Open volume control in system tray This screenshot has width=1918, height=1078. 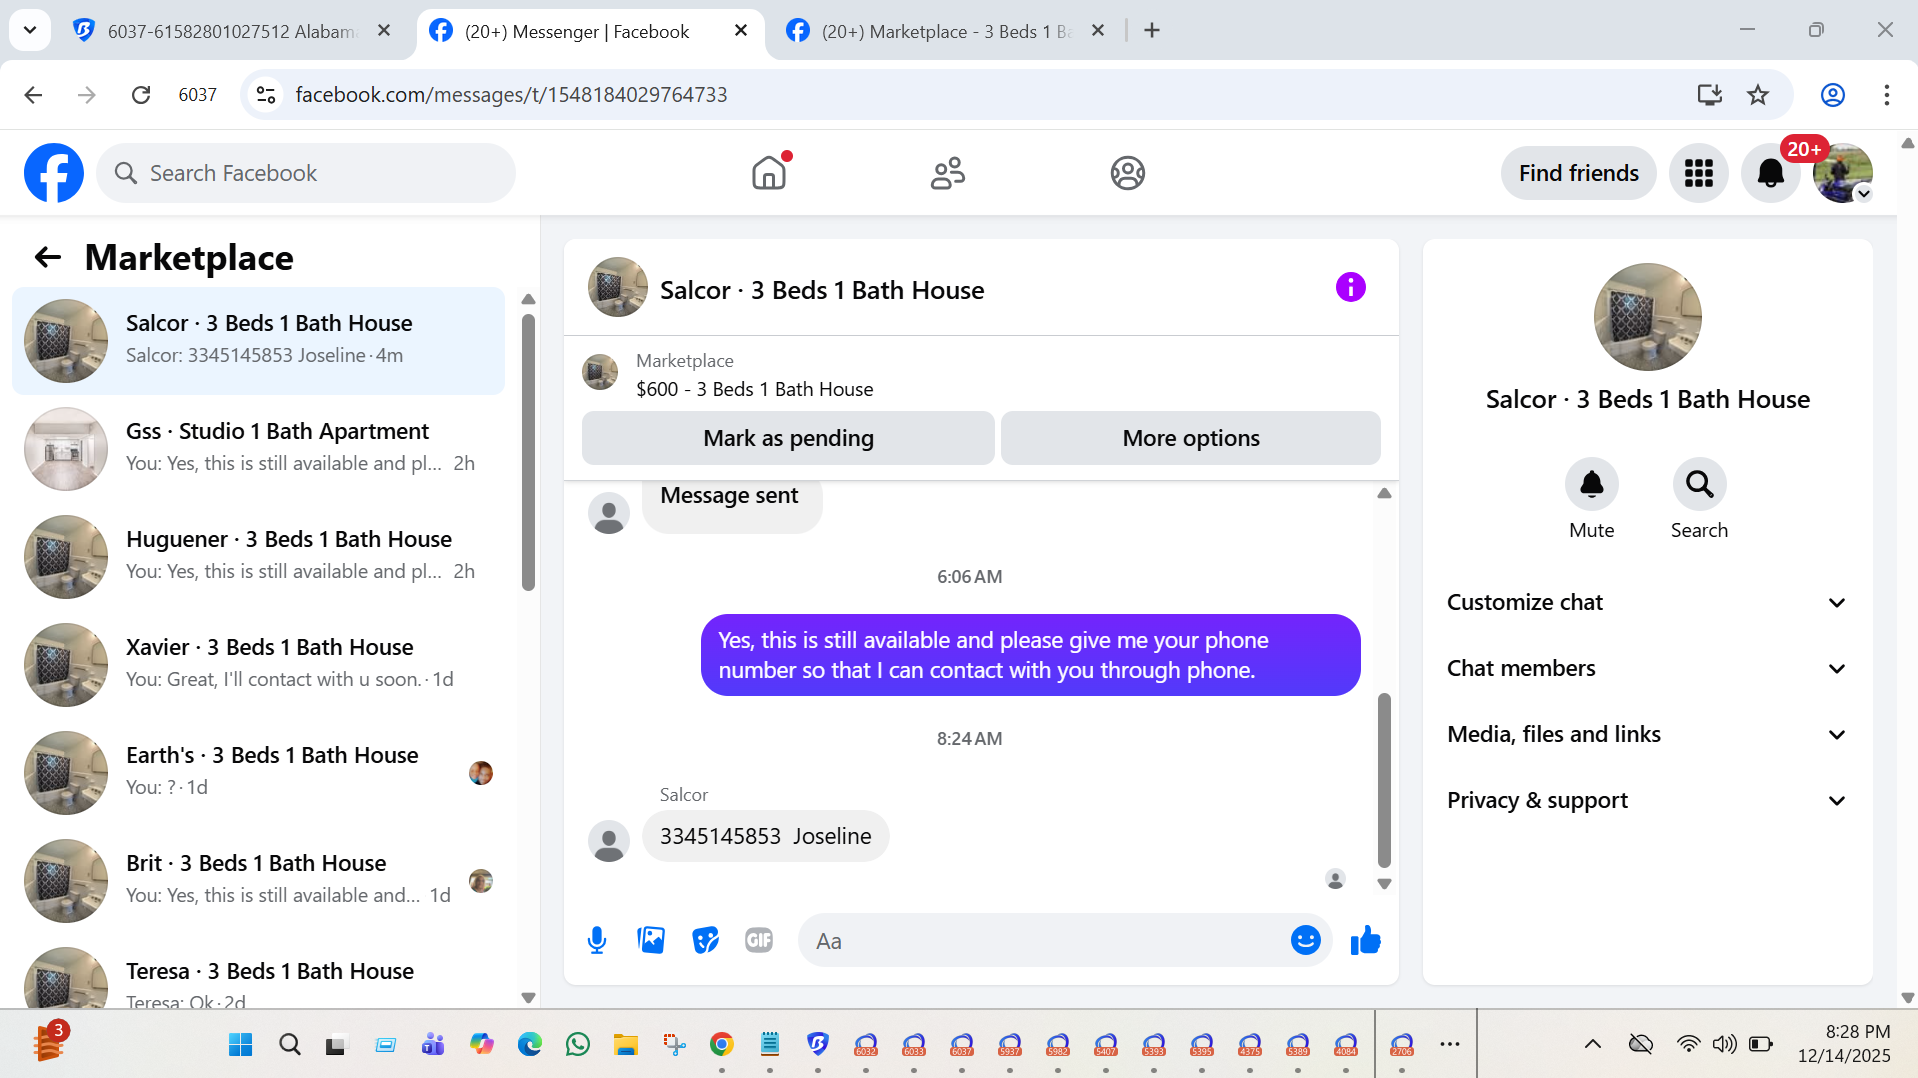click(x=1724, y=1044)
